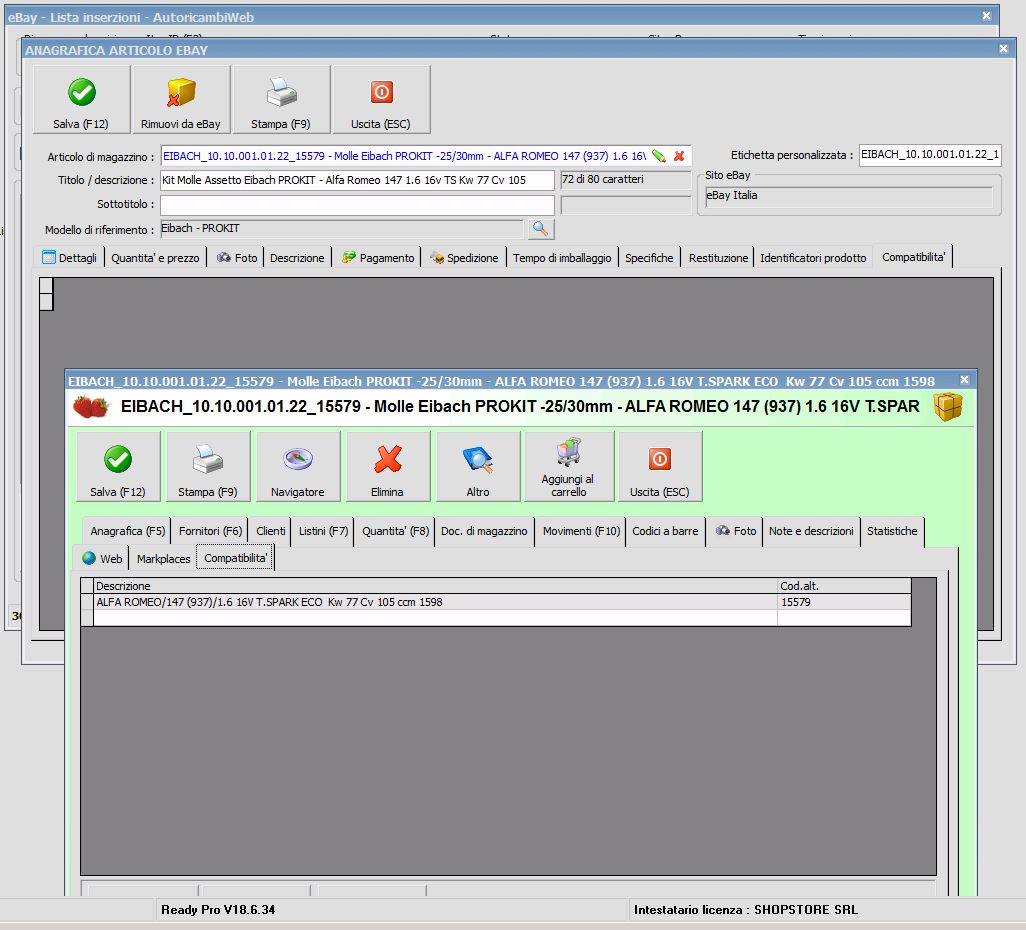Click eBay Italia site field
1026x930 pixels.
click(x=849, y=196)
